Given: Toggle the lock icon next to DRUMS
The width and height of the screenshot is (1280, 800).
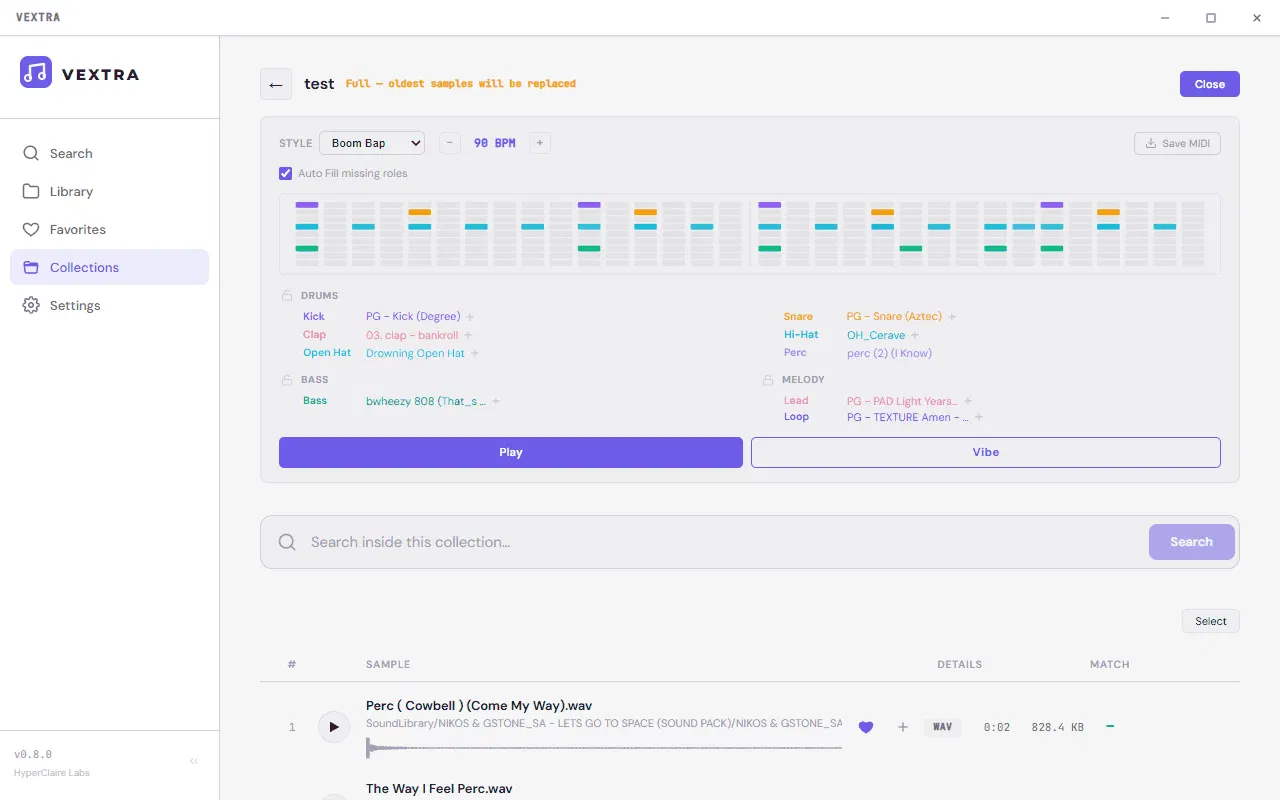Looking at the screenshot, I should click(x=287, y=295).
